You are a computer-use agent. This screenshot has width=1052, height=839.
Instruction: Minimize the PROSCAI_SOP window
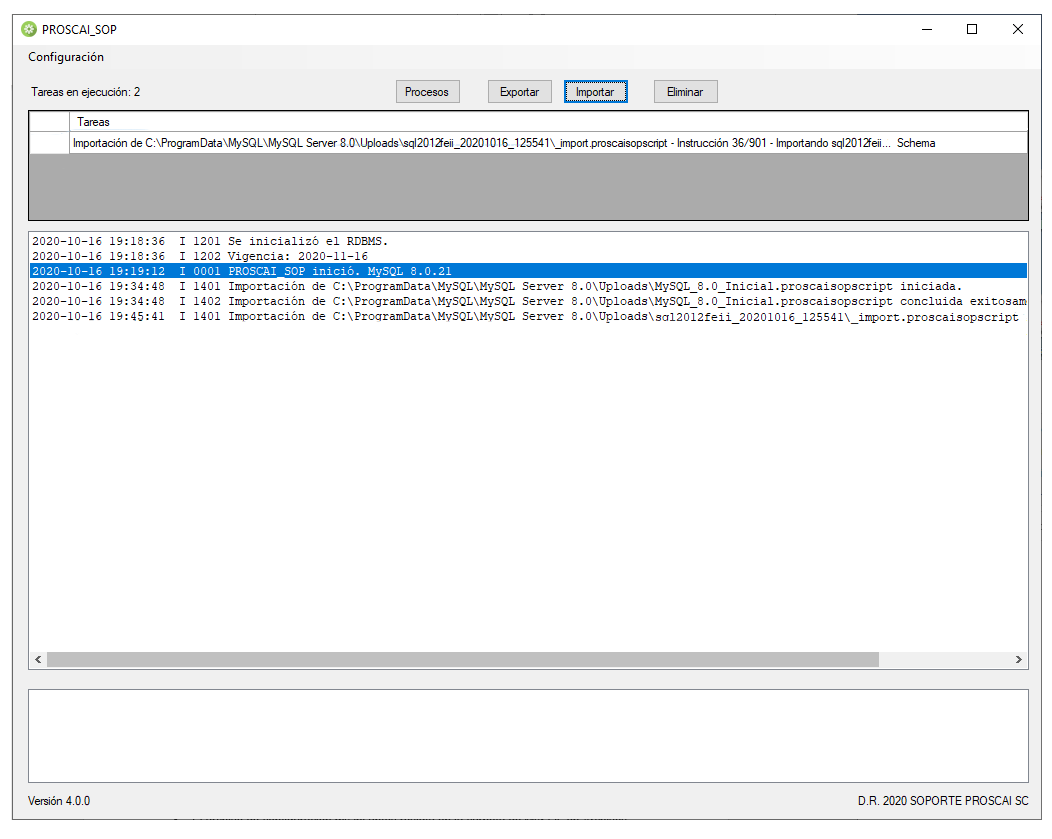click(927, 30)
